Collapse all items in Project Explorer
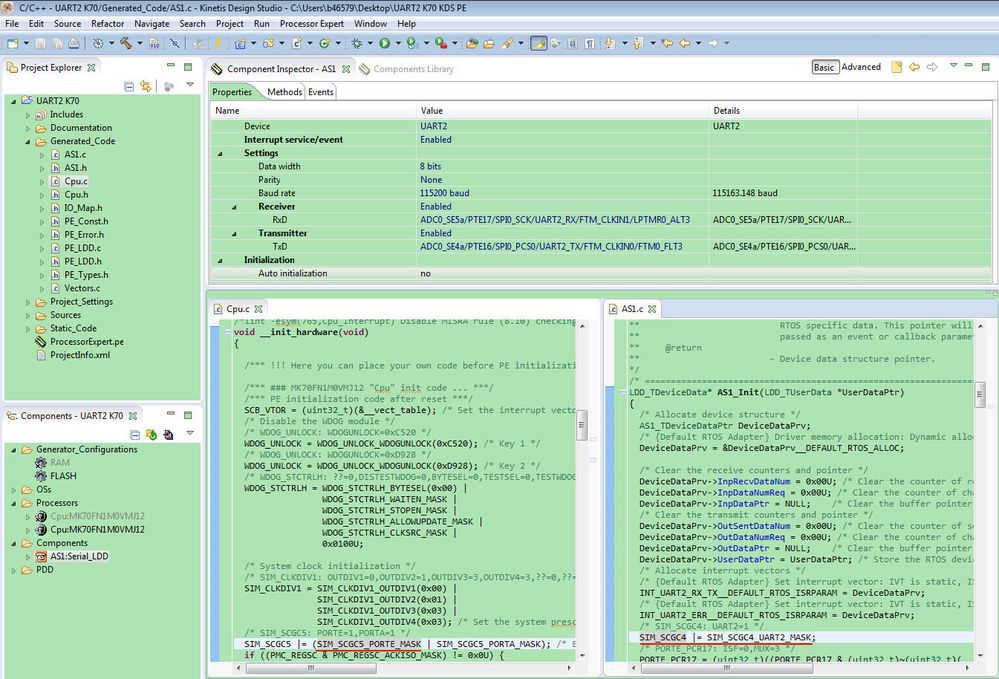 tap(129, 87)
